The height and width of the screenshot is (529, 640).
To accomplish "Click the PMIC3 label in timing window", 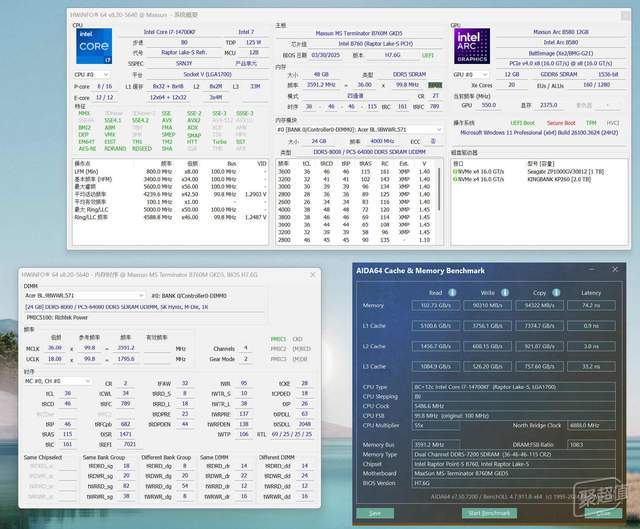I will tap(278, 359).
